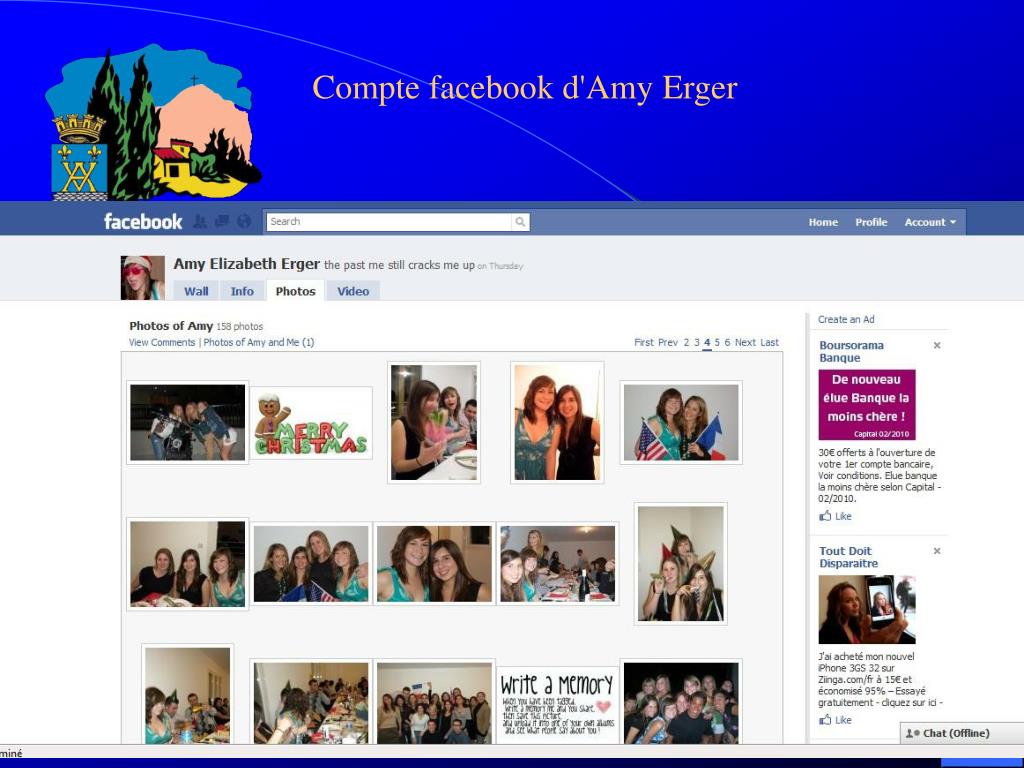Click the View Comments link
The image size is (1024, 768).
click(x=162, y=342)
